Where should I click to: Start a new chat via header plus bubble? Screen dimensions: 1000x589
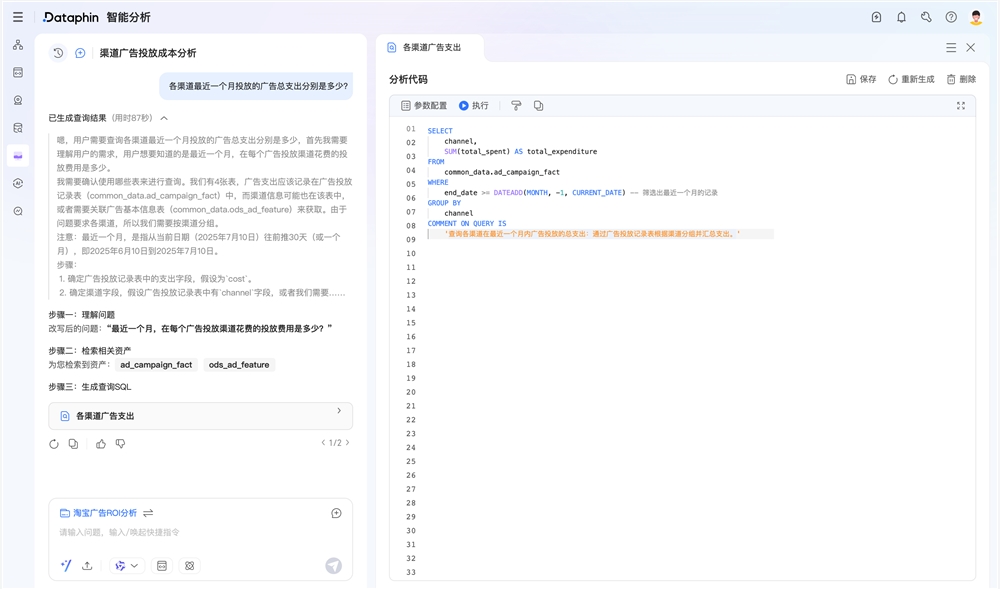click(x=80, y=53)
